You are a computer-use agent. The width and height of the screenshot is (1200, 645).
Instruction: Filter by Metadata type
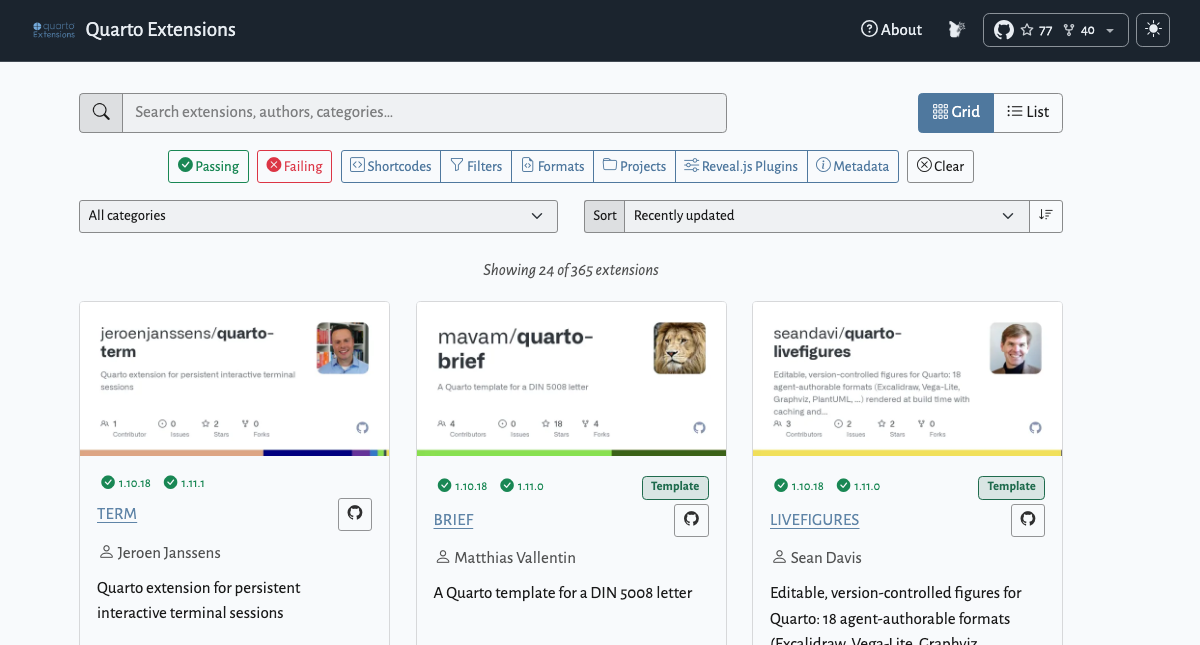[853, 166]
